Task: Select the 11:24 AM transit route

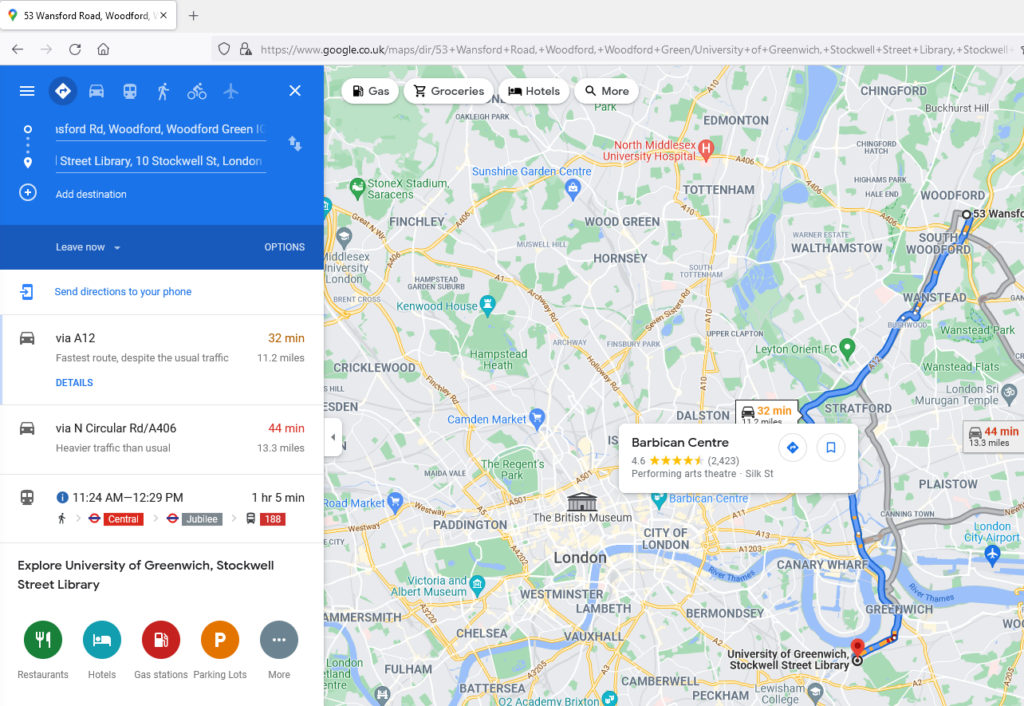Action: click(162, 508)
